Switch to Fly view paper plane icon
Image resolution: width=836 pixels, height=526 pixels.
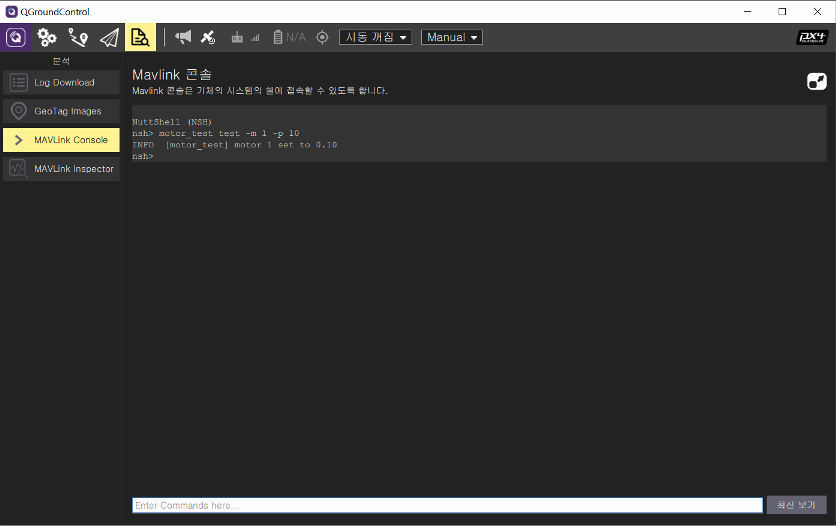[x=109, y=37]
